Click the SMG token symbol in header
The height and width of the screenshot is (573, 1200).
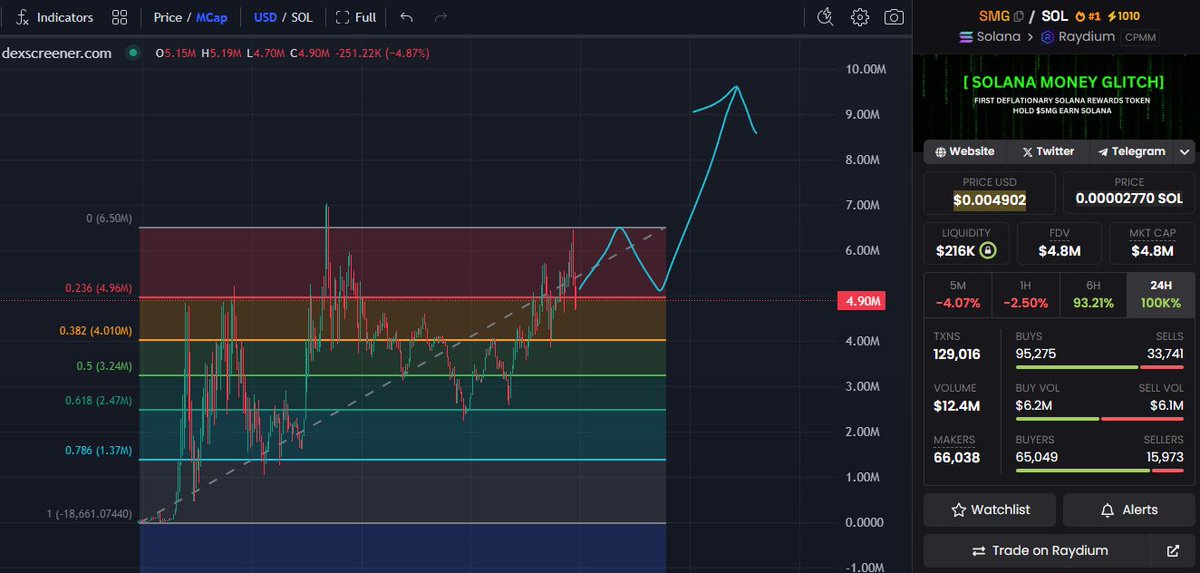[x=995, y=16]
